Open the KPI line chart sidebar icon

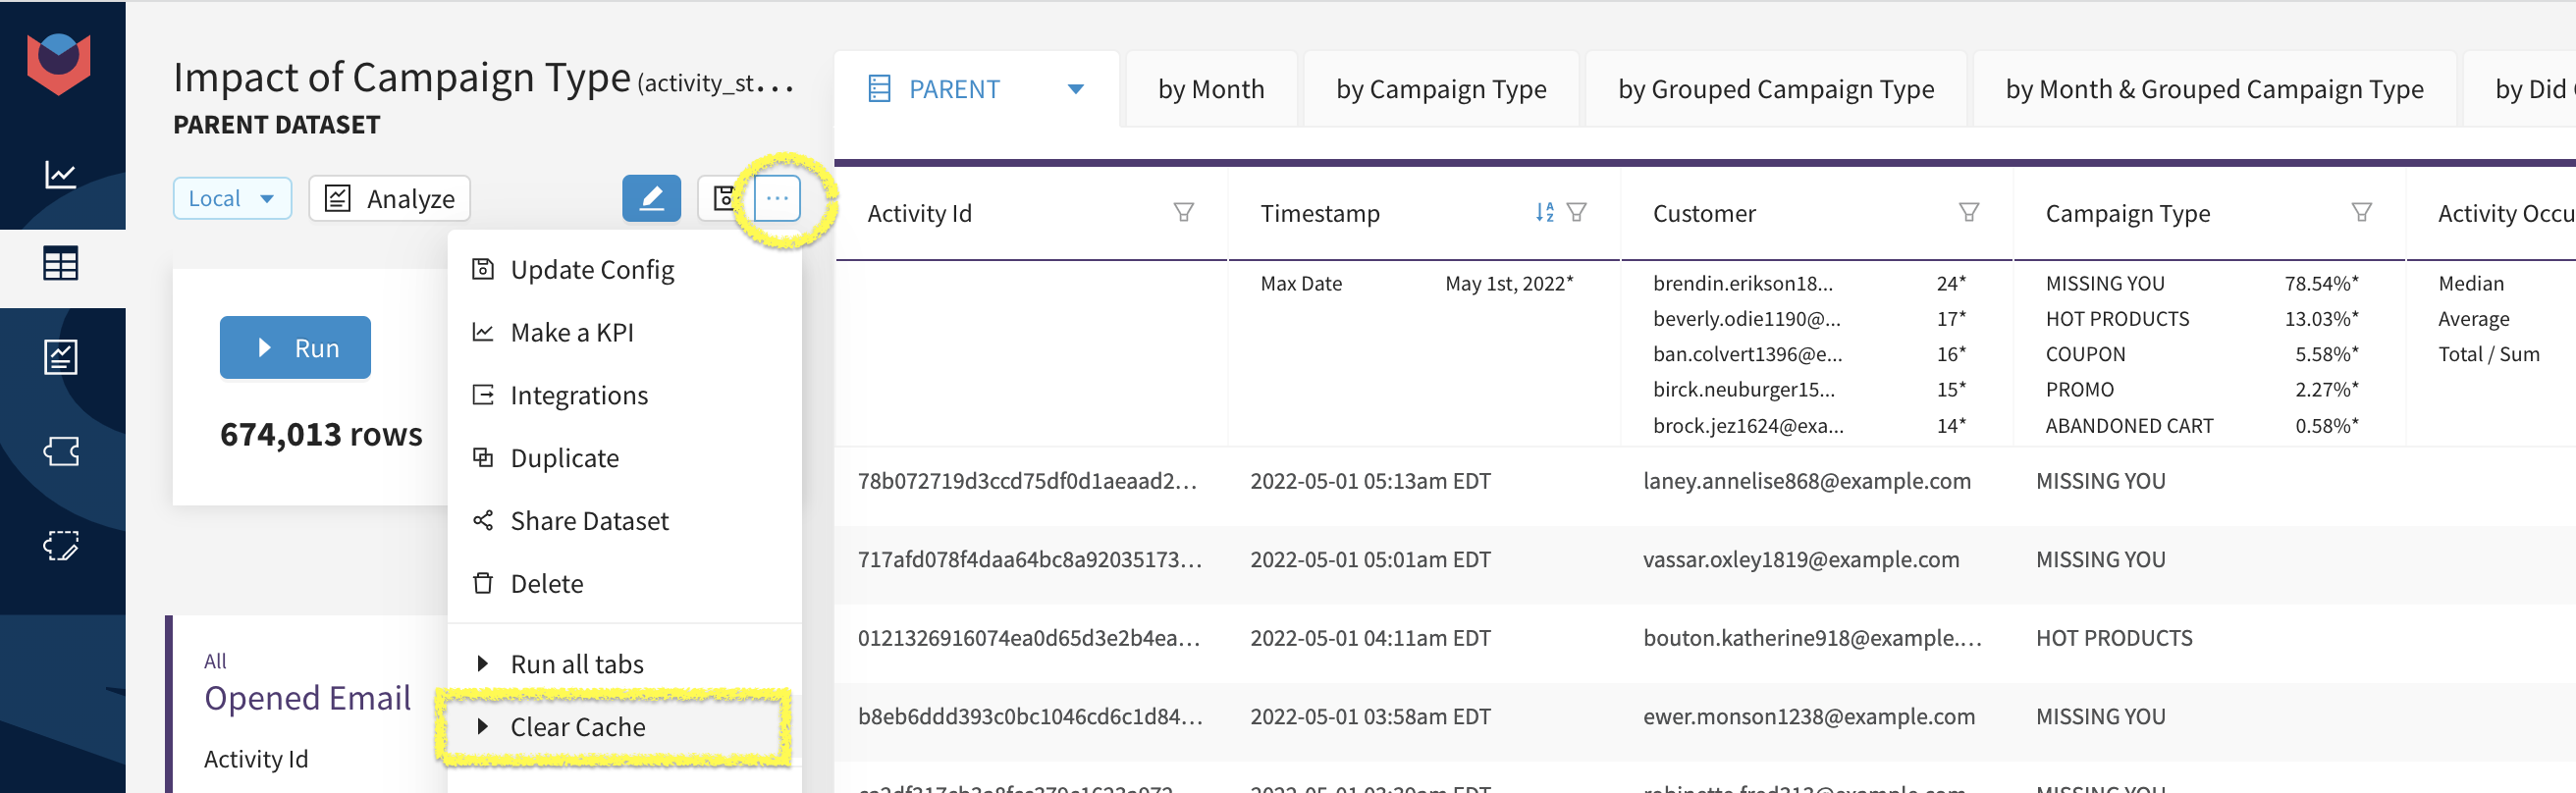coord(61,175)
